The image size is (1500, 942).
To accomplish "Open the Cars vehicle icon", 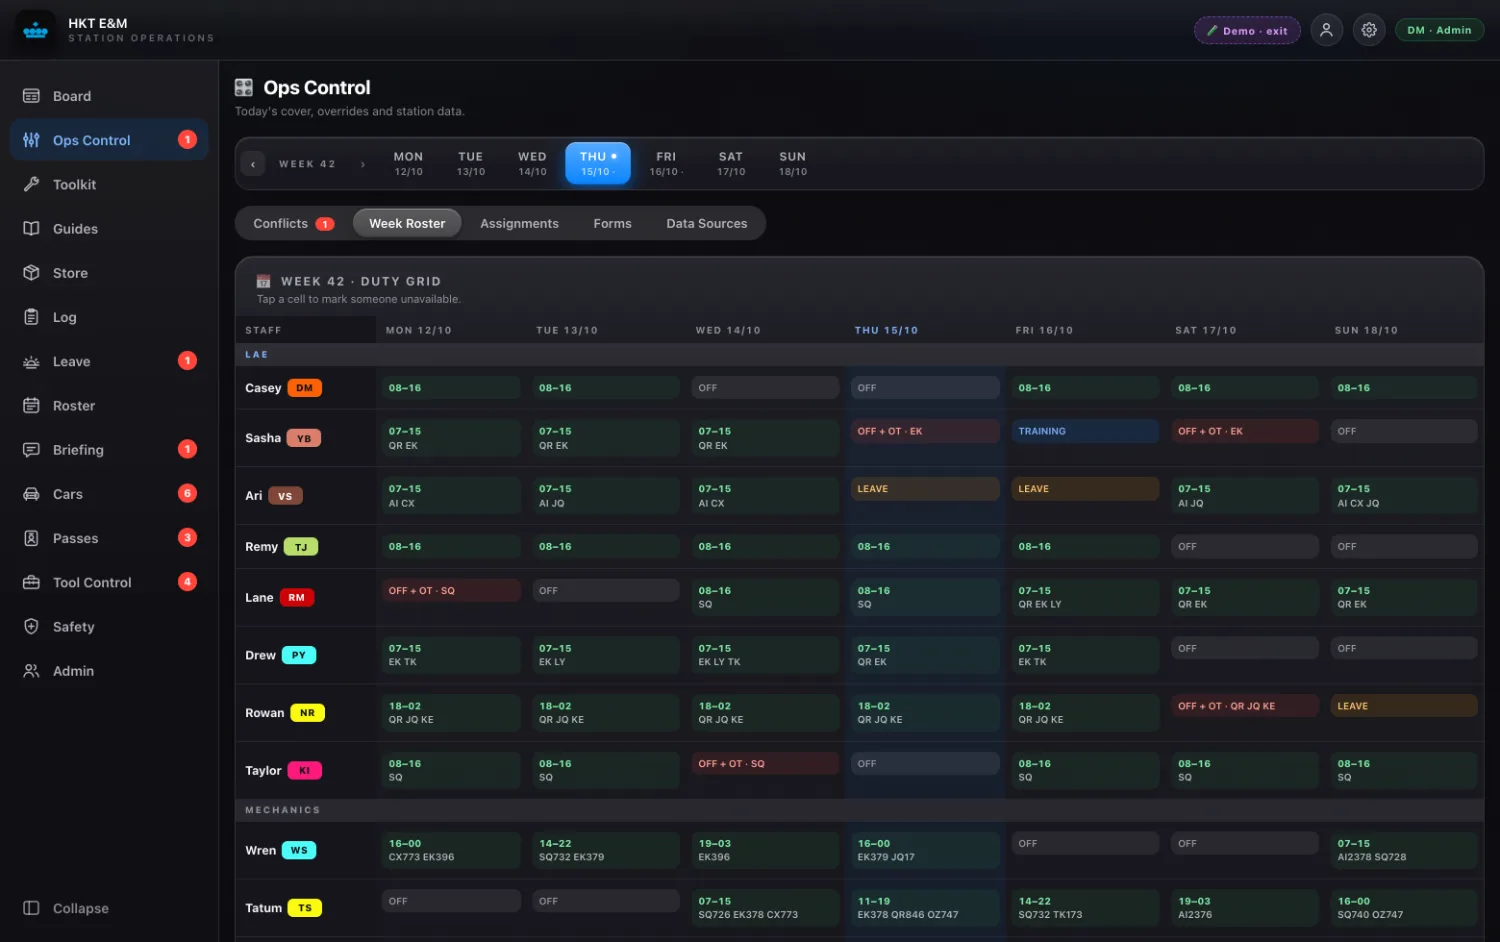I will pos(31,494).
